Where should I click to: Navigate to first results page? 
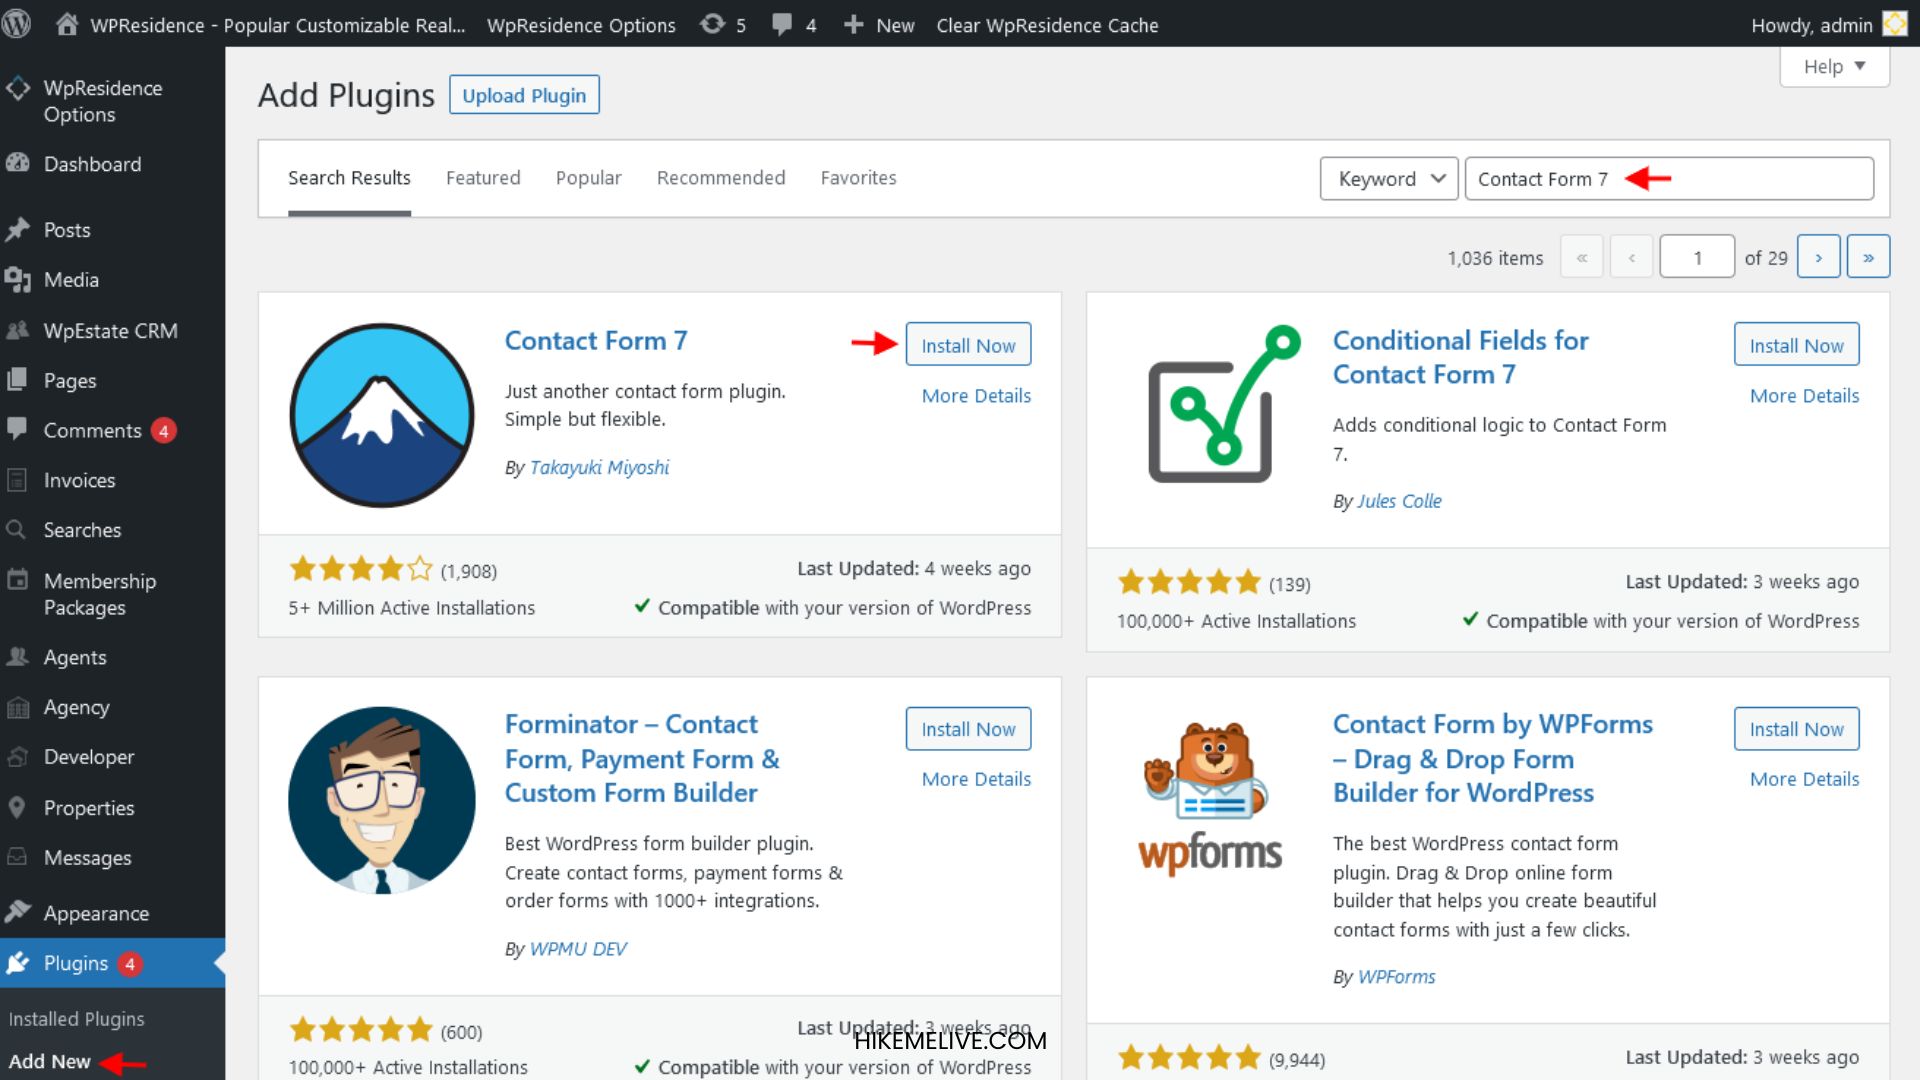click(1581, 257)
